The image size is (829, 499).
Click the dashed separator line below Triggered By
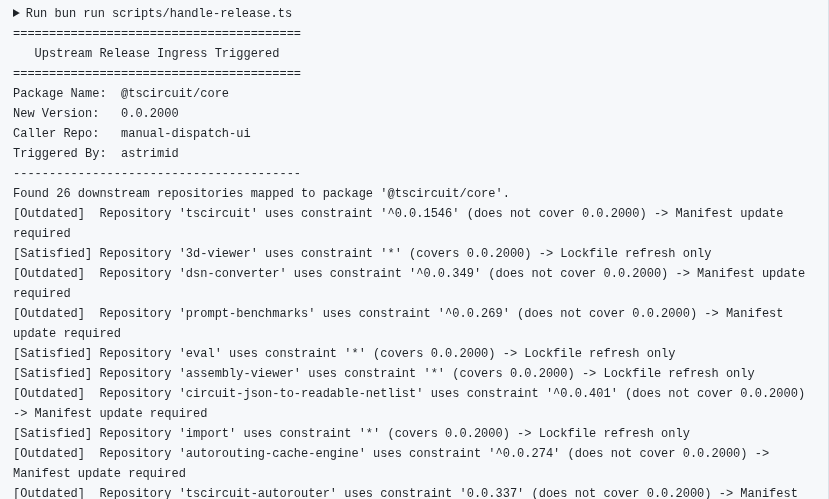coord(156,173)
